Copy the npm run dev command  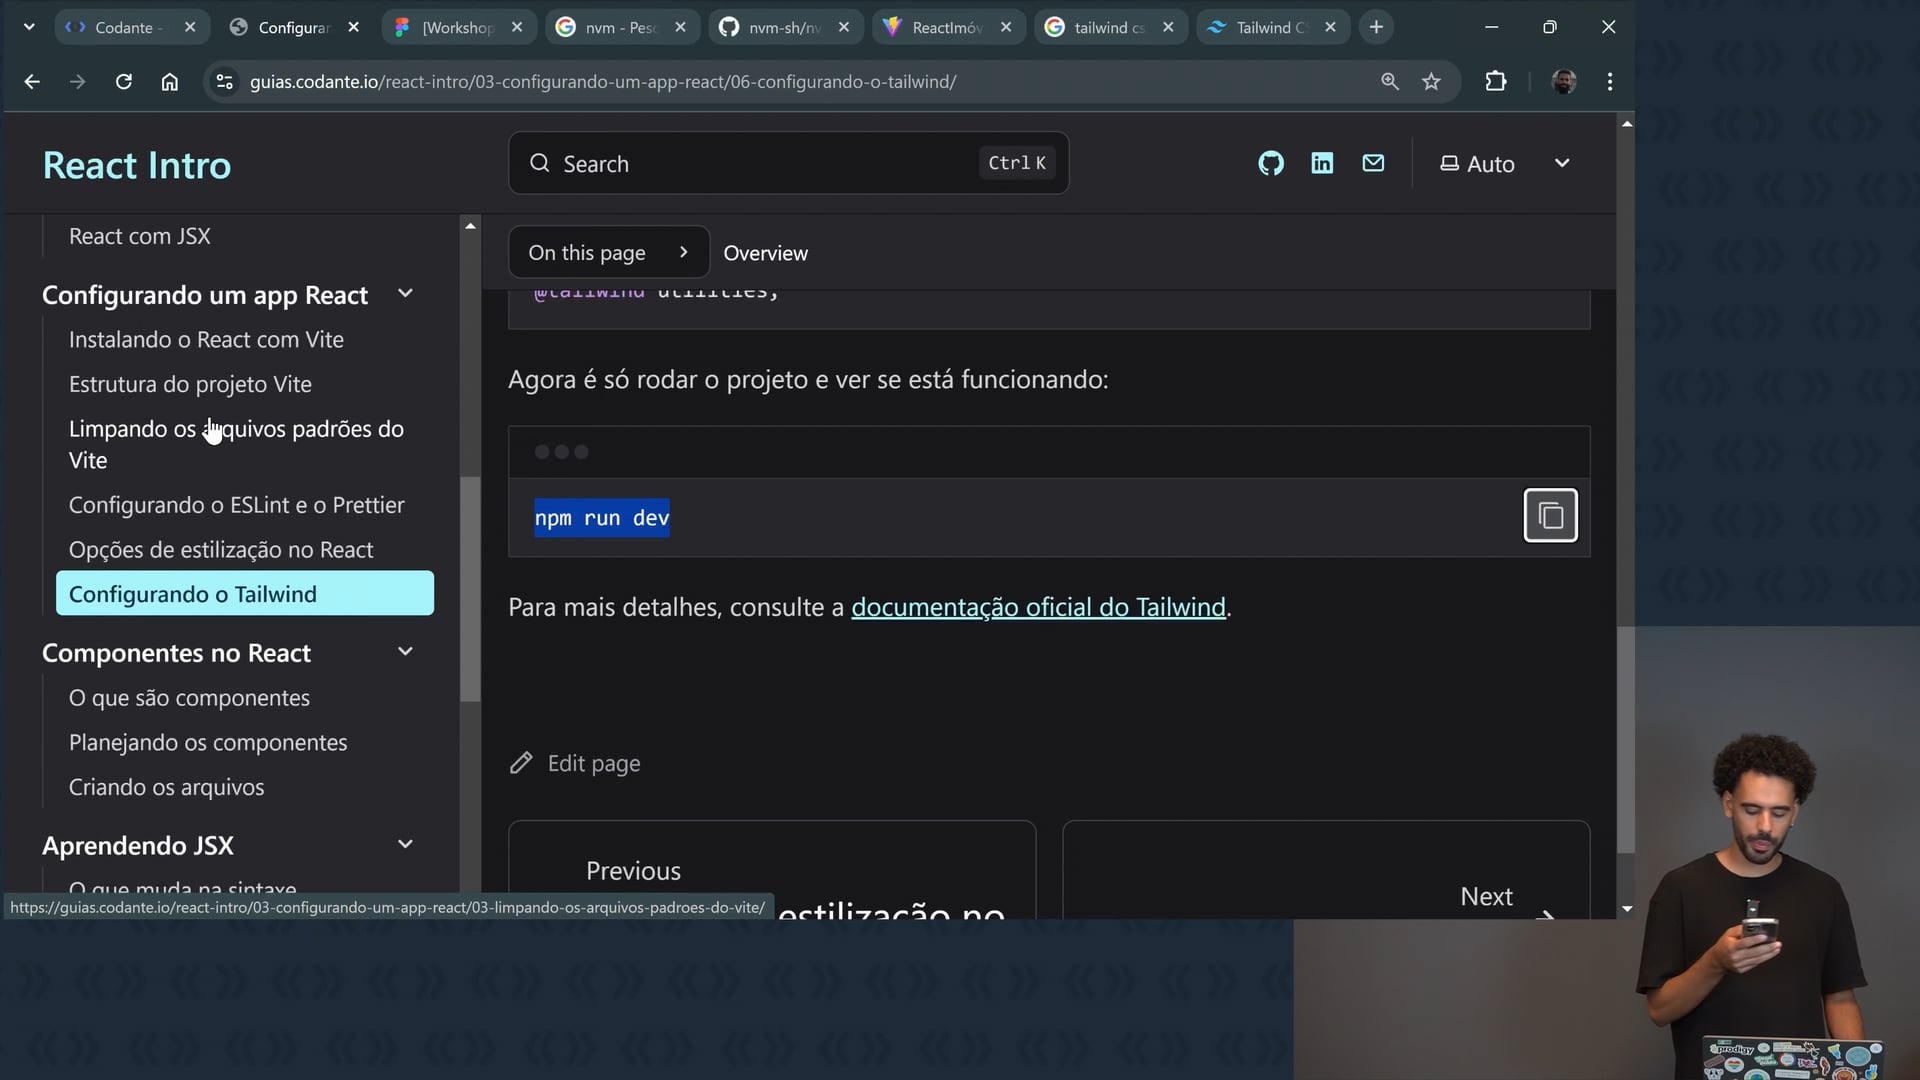tap(1551, 515)
